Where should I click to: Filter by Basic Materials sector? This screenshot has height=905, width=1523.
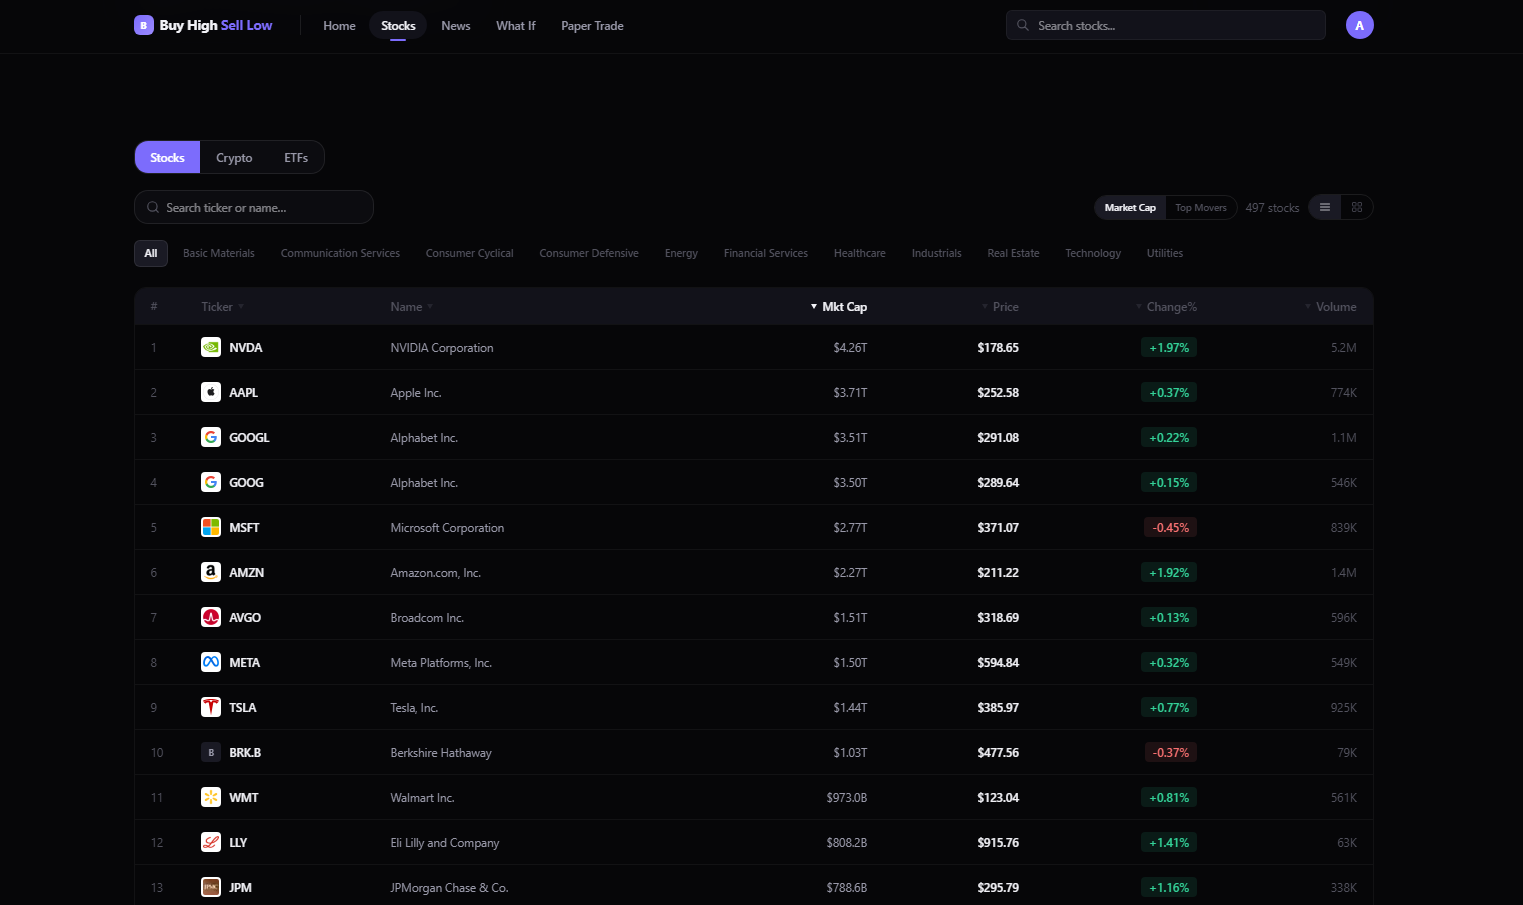tap(219, 253)
